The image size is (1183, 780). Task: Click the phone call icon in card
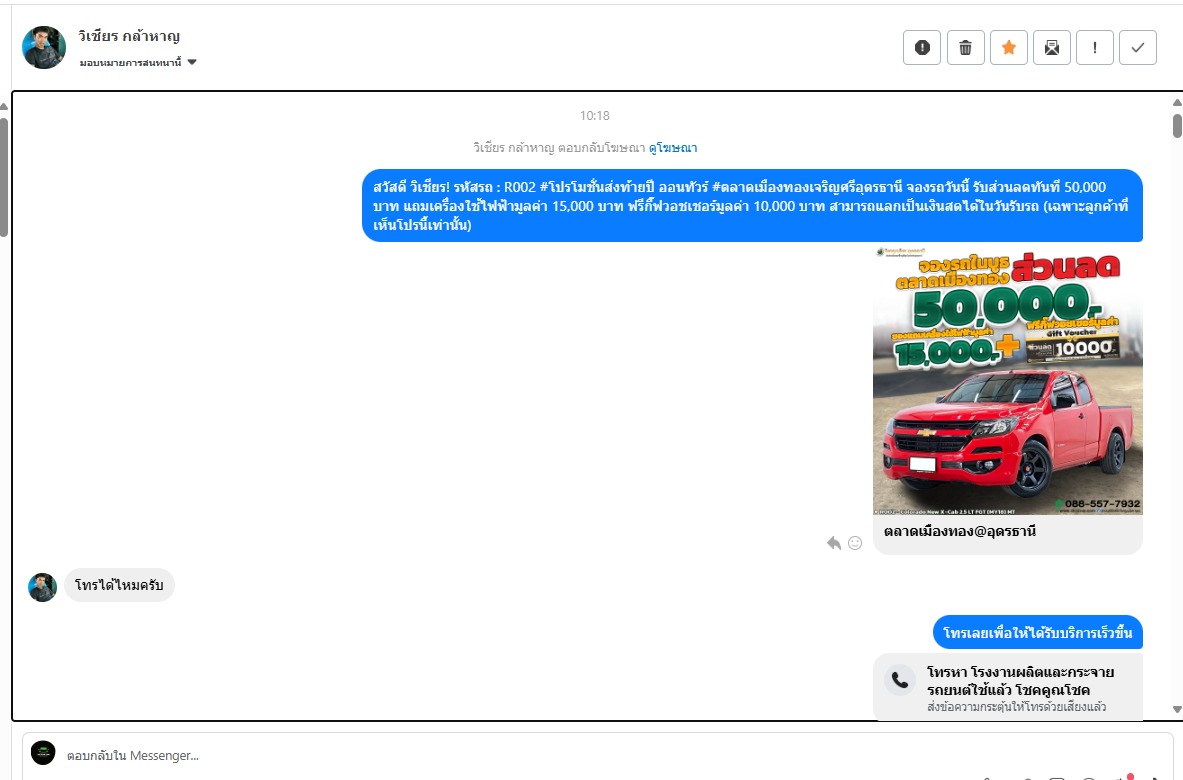tap(900, 680)
